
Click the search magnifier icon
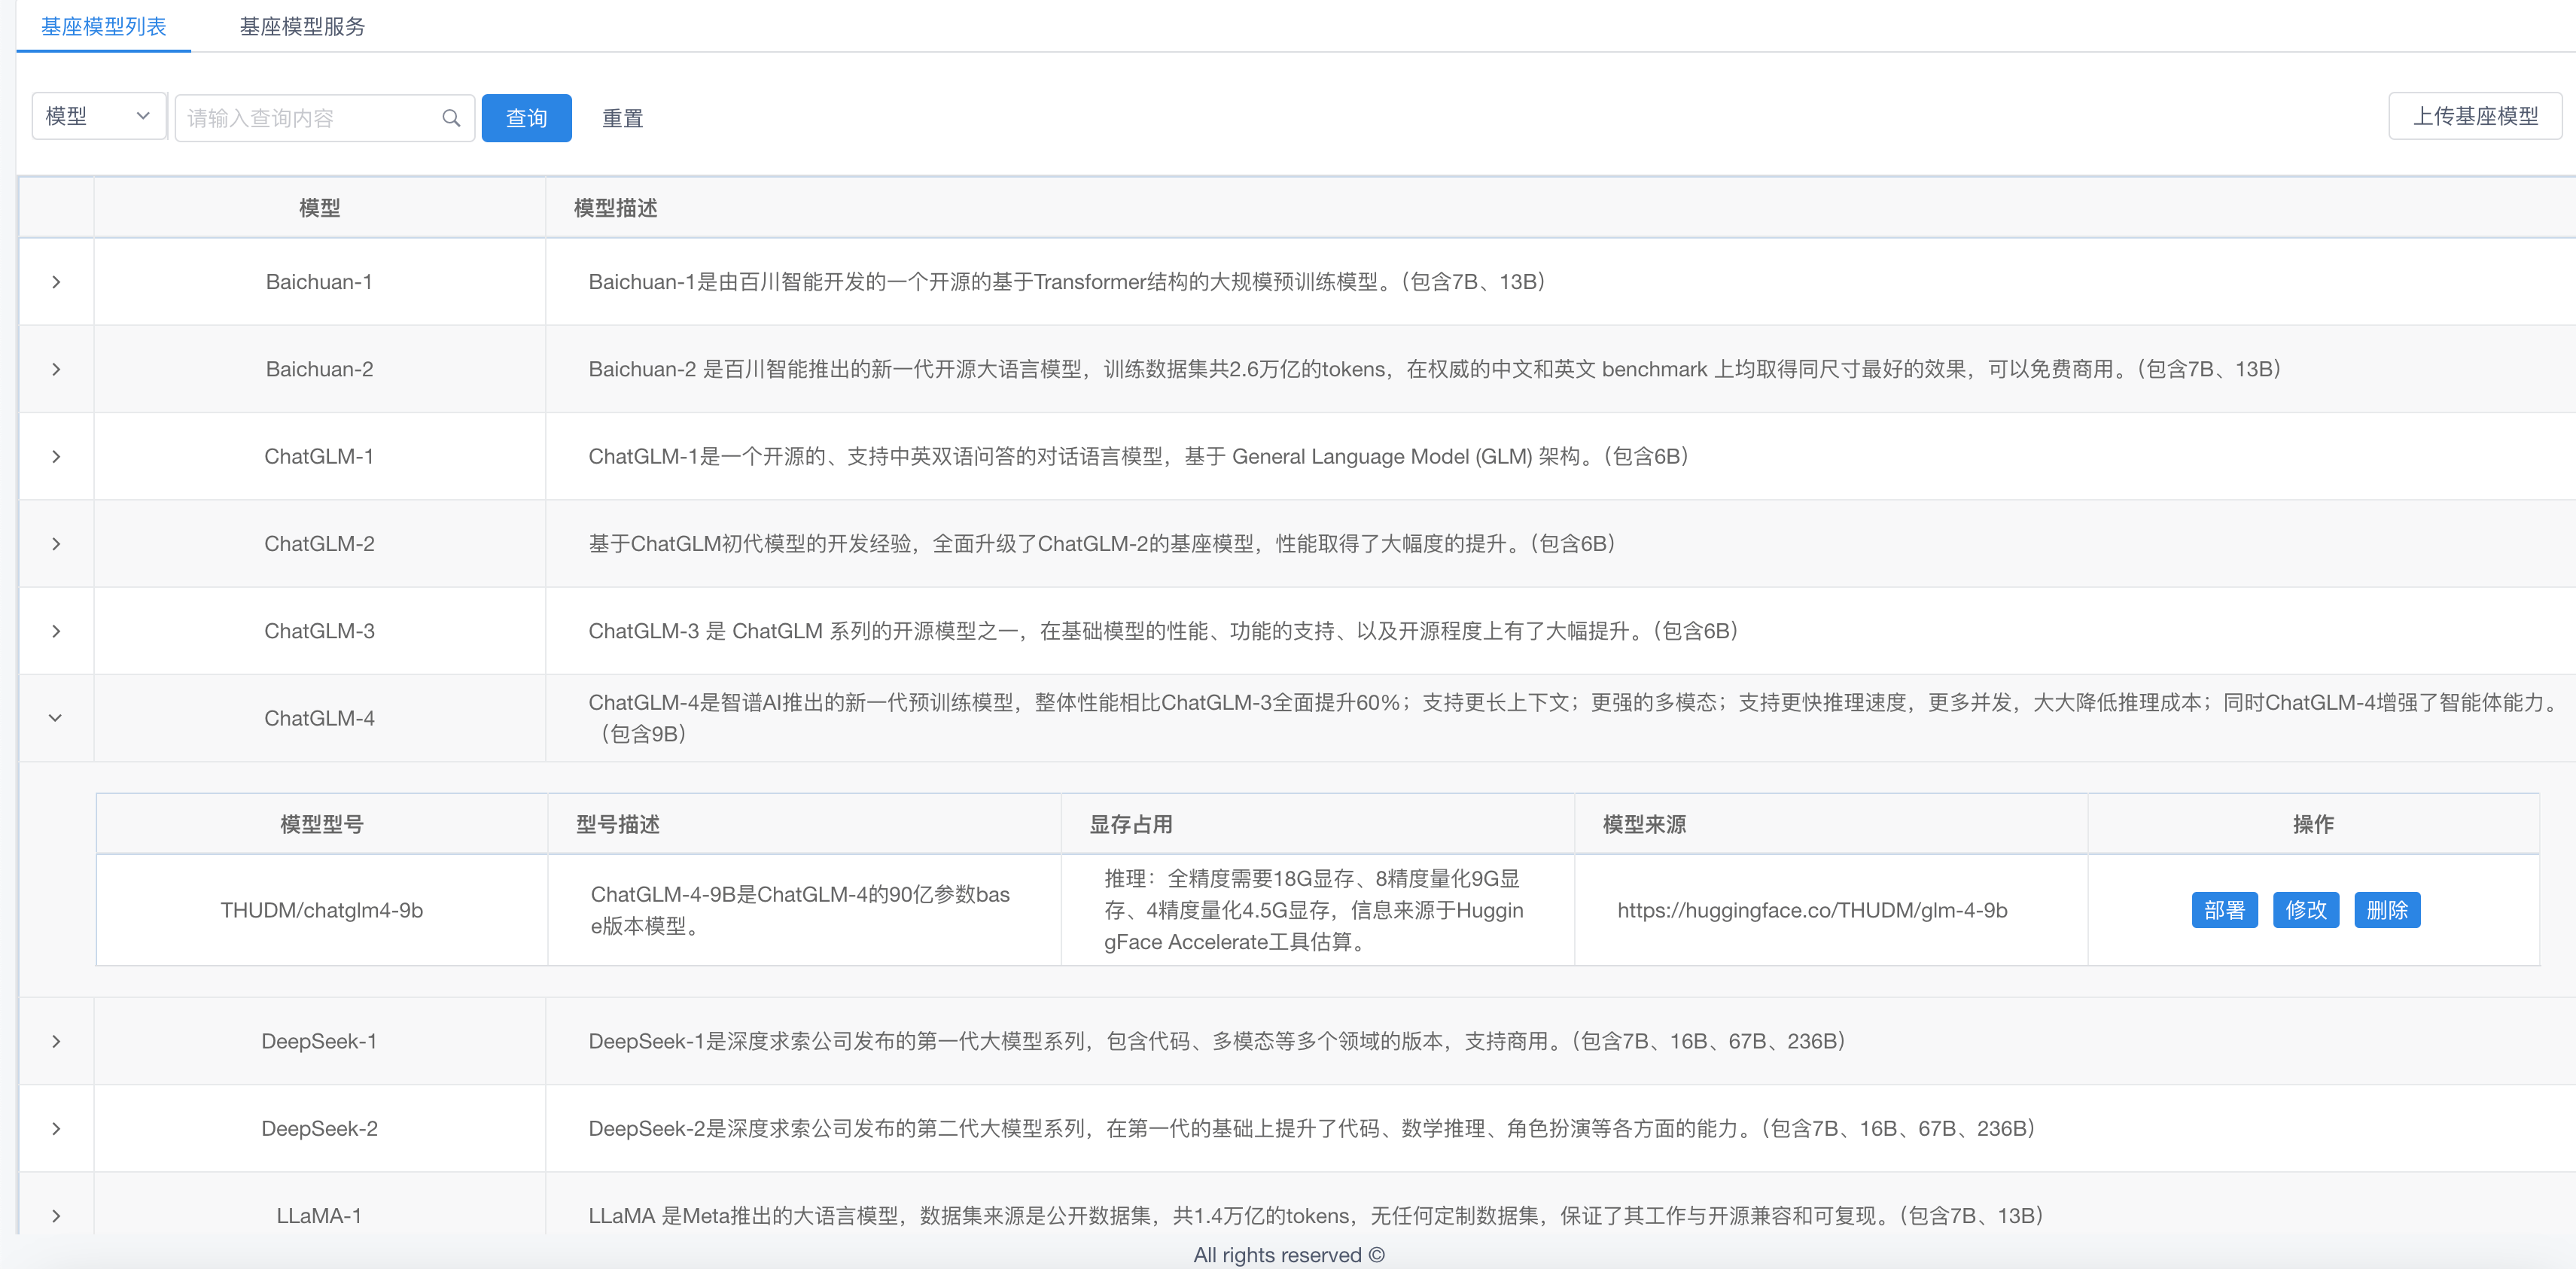pos(451,118)
